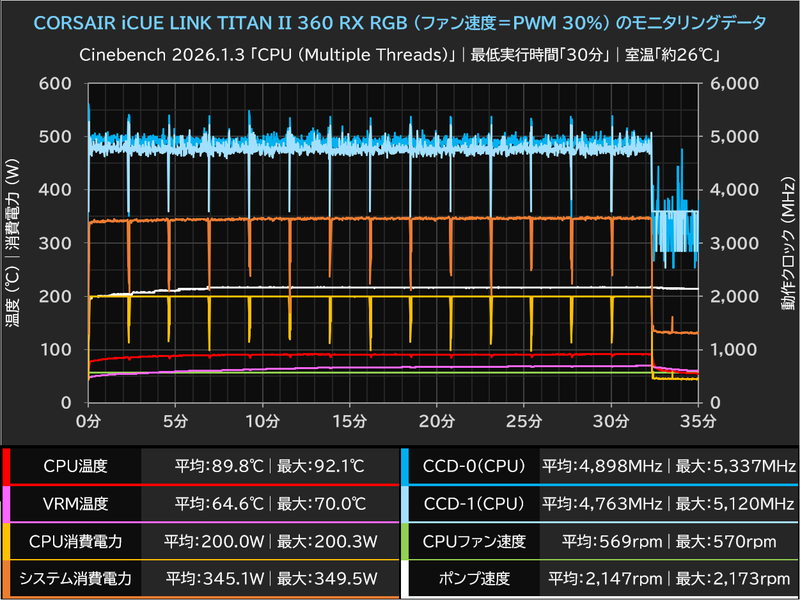Click the VRM value 平均:64.6℃ | 最大:70.0℃
This screenshot has height=600, width=800.
[270, 504]
